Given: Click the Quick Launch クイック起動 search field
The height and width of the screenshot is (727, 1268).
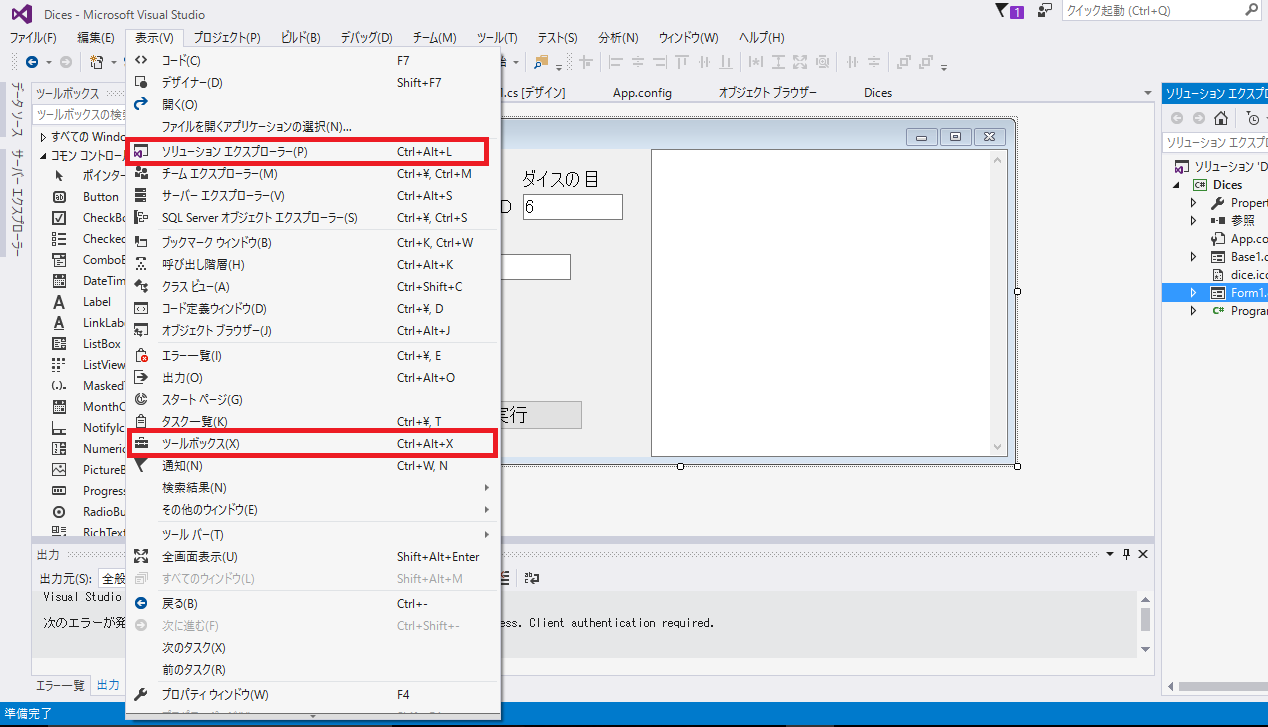Looking at the screenshot, I should click(1150, 11).
